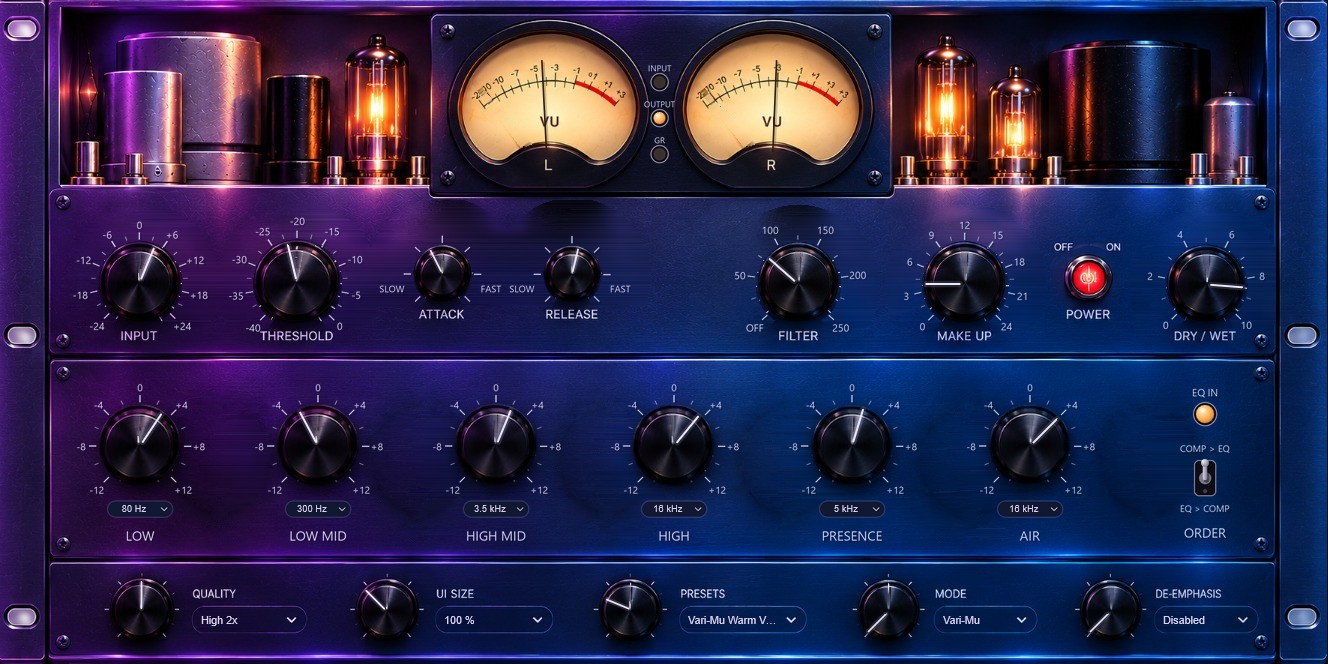Click the knob beside the MODE selector
This screenshot has height=664, width=1328.
[x=888, y=609]
